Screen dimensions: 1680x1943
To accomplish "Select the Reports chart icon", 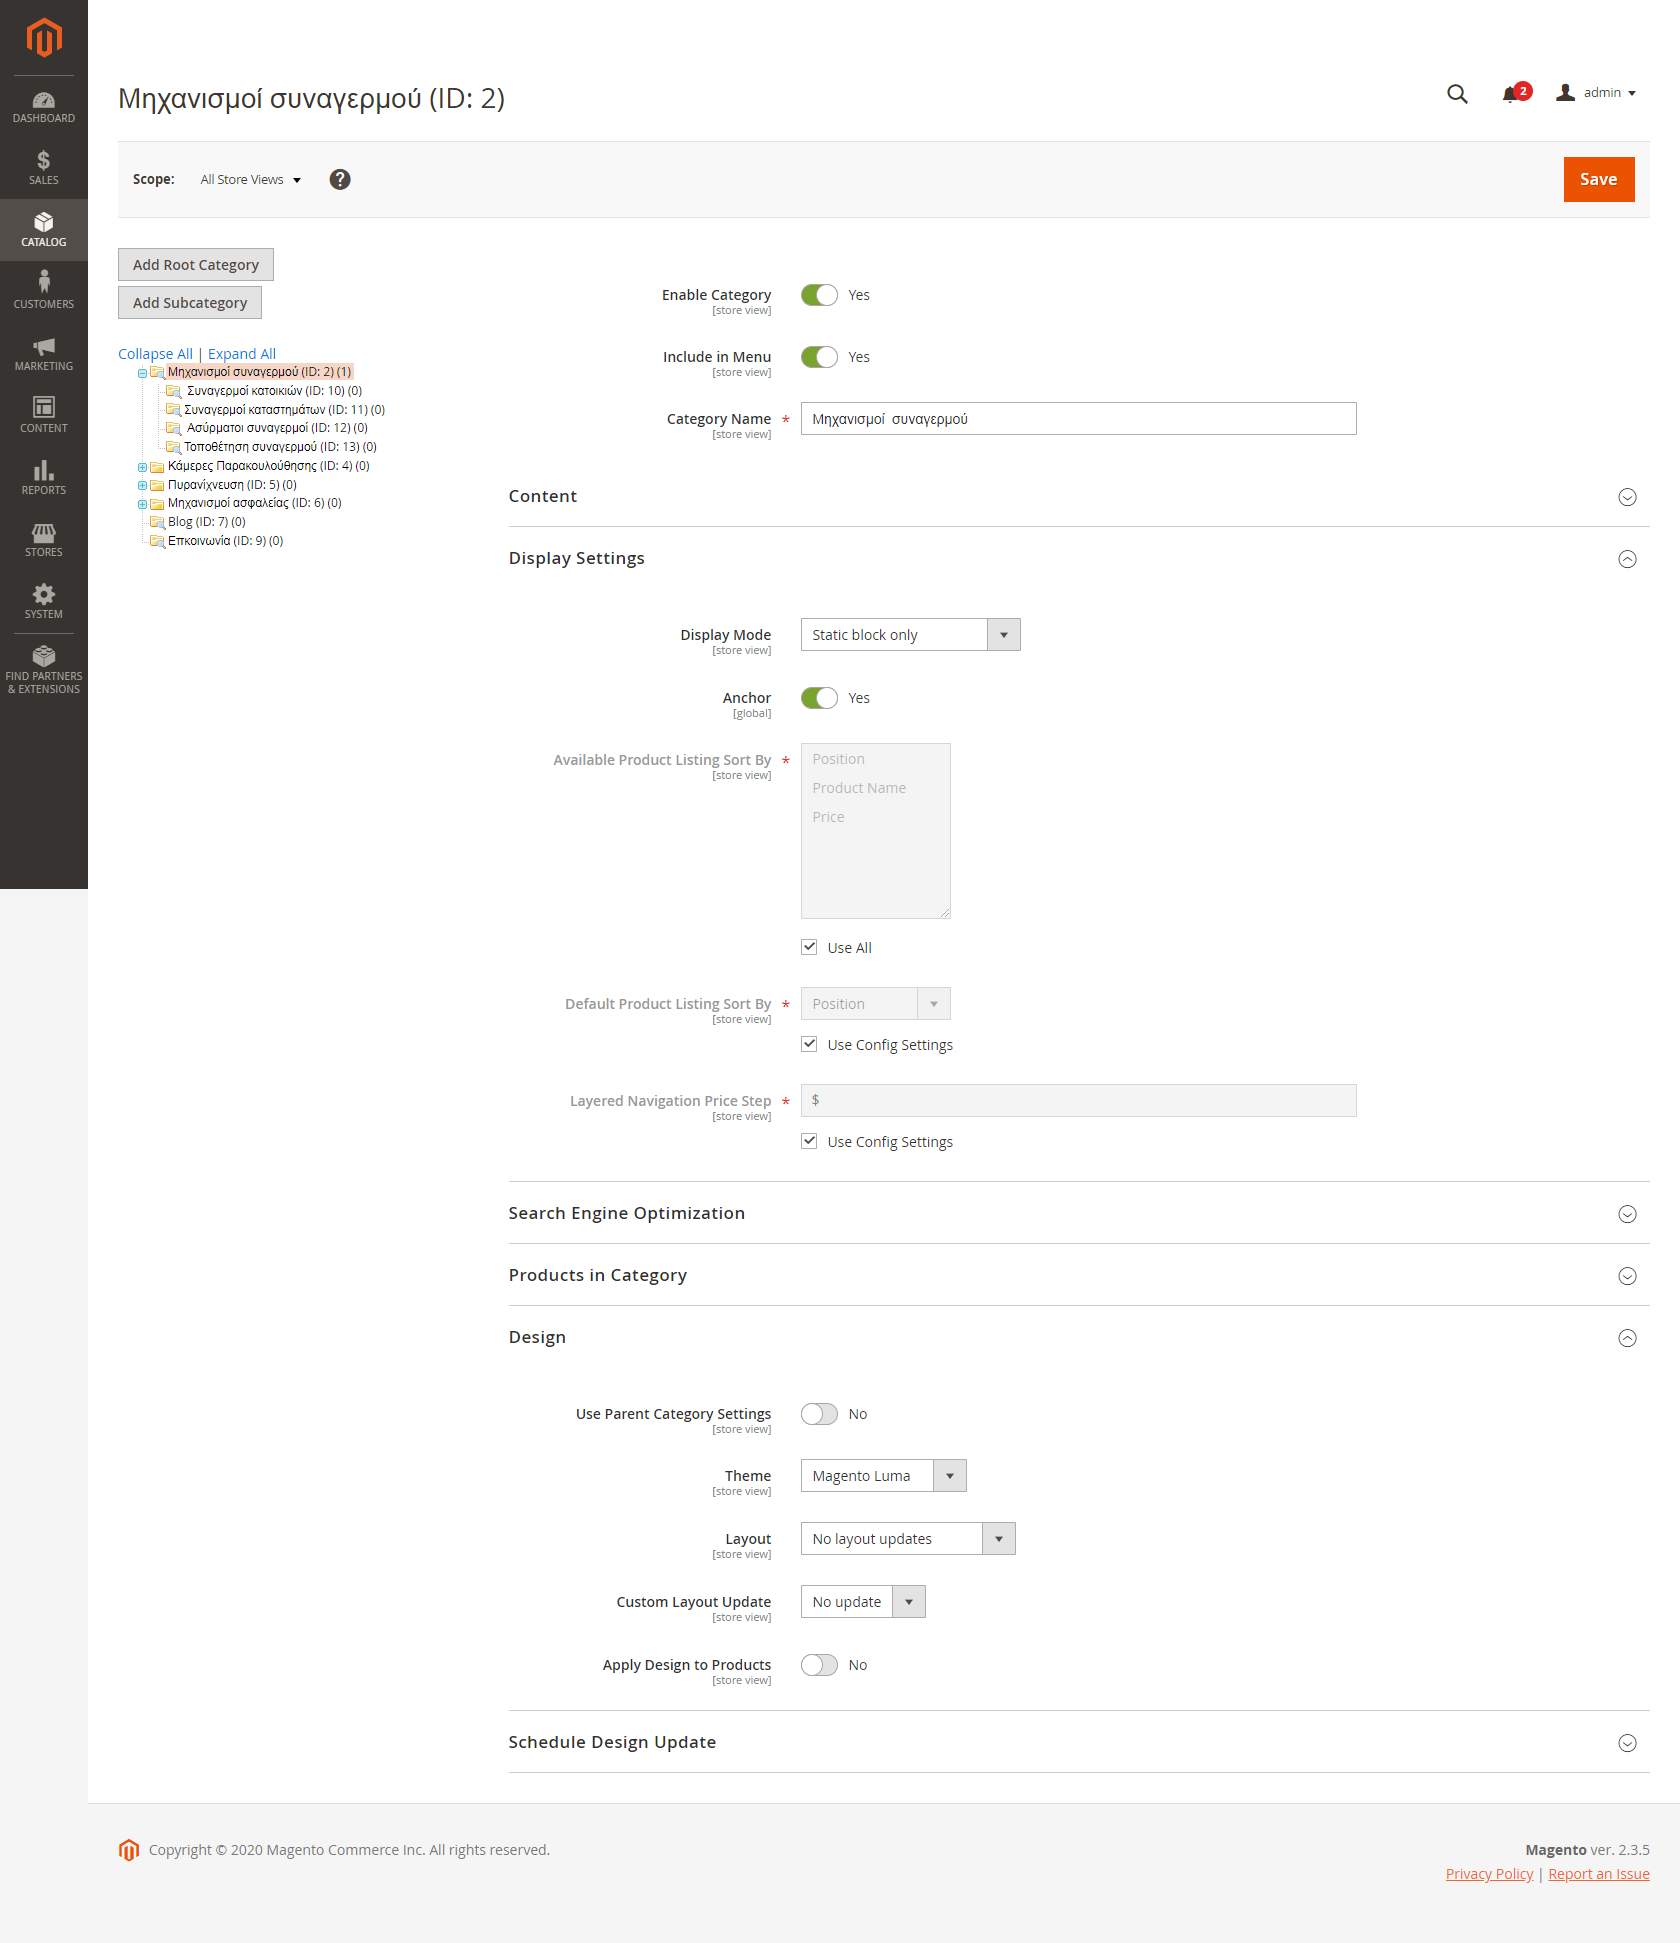I will [43, 476].
